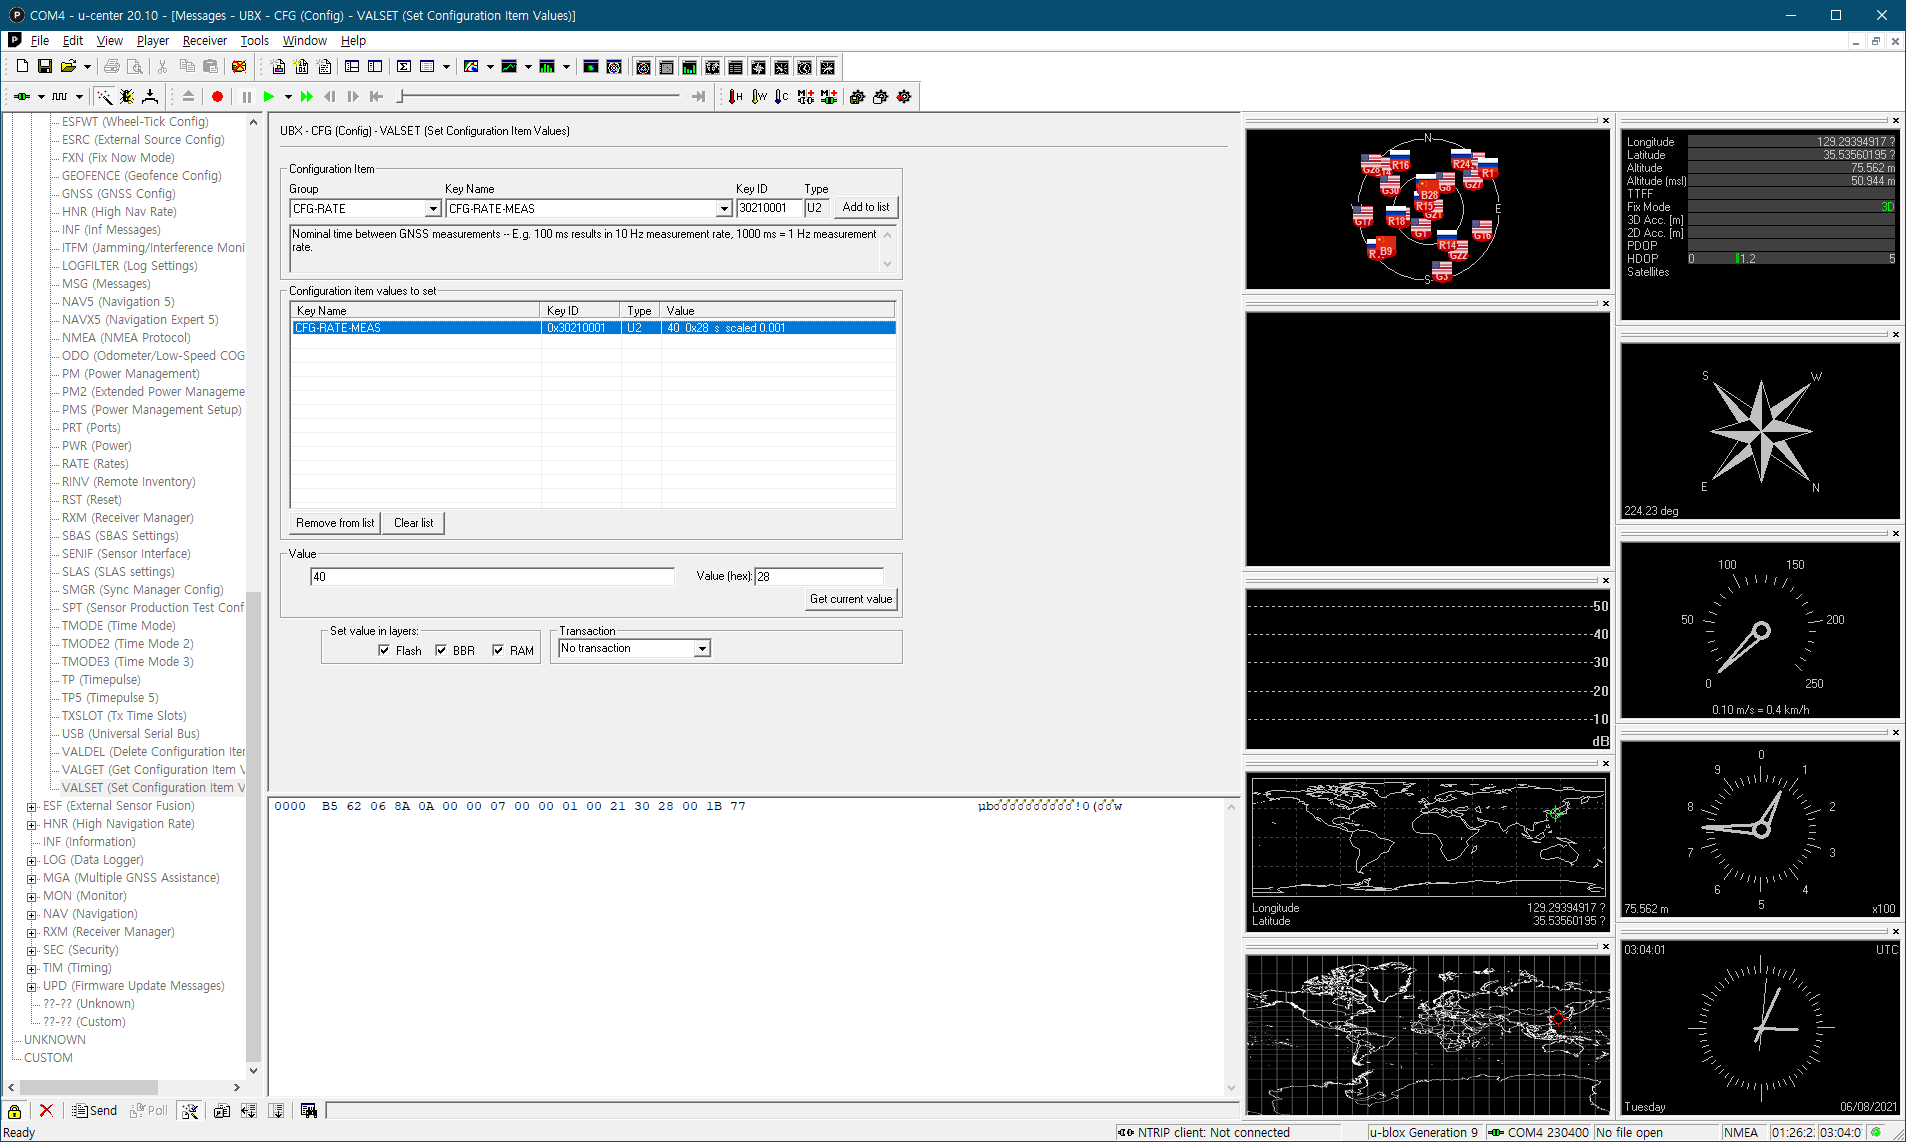Viewport: 1906px width, 1142px height.
Task: Toggle the BBR layer checkbox
Action: coord(441,650)
